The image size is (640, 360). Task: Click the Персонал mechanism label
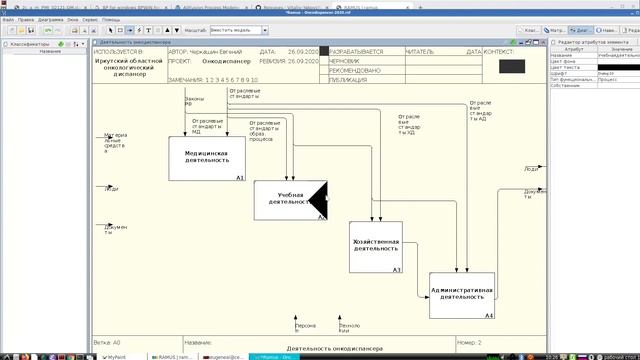tap(305, 328)
